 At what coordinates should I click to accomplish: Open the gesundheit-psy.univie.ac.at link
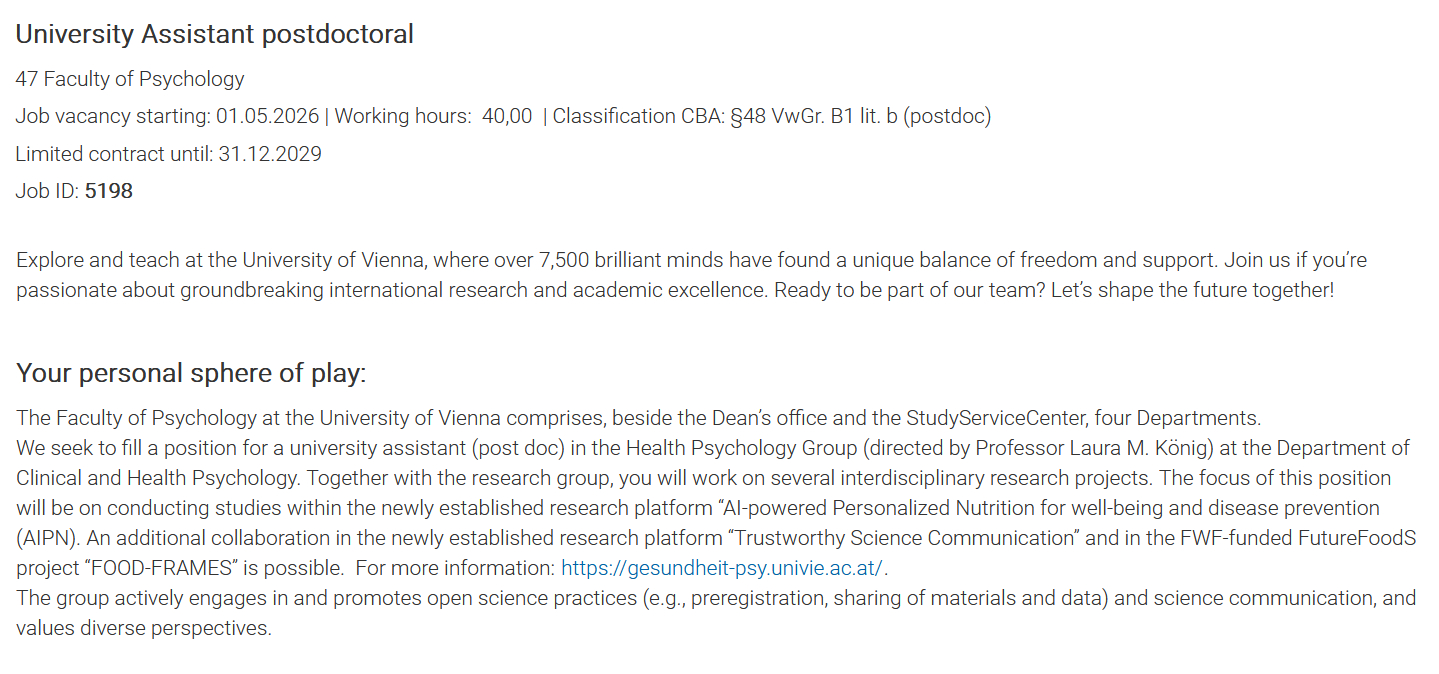click(x=722, y=568)
